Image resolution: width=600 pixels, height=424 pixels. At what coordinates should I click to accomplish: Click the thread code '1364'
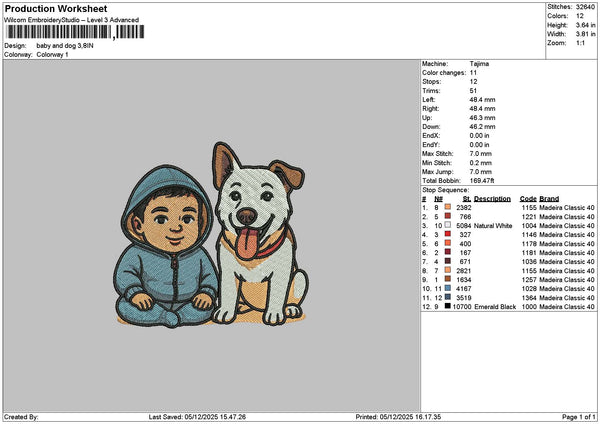(529, 298)
